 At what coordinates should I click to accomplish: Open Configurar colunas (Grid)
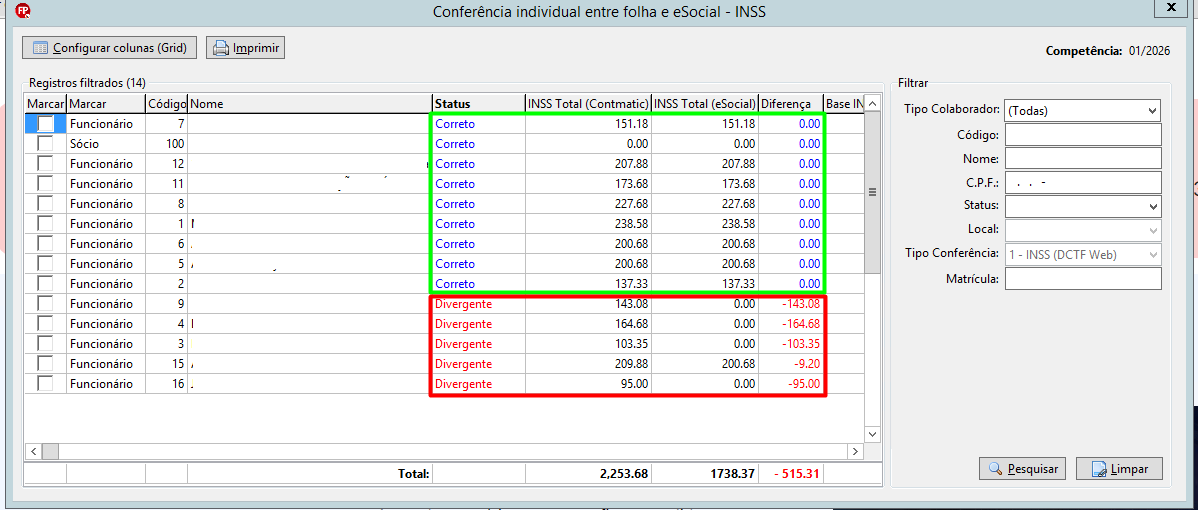click(110, 48)
